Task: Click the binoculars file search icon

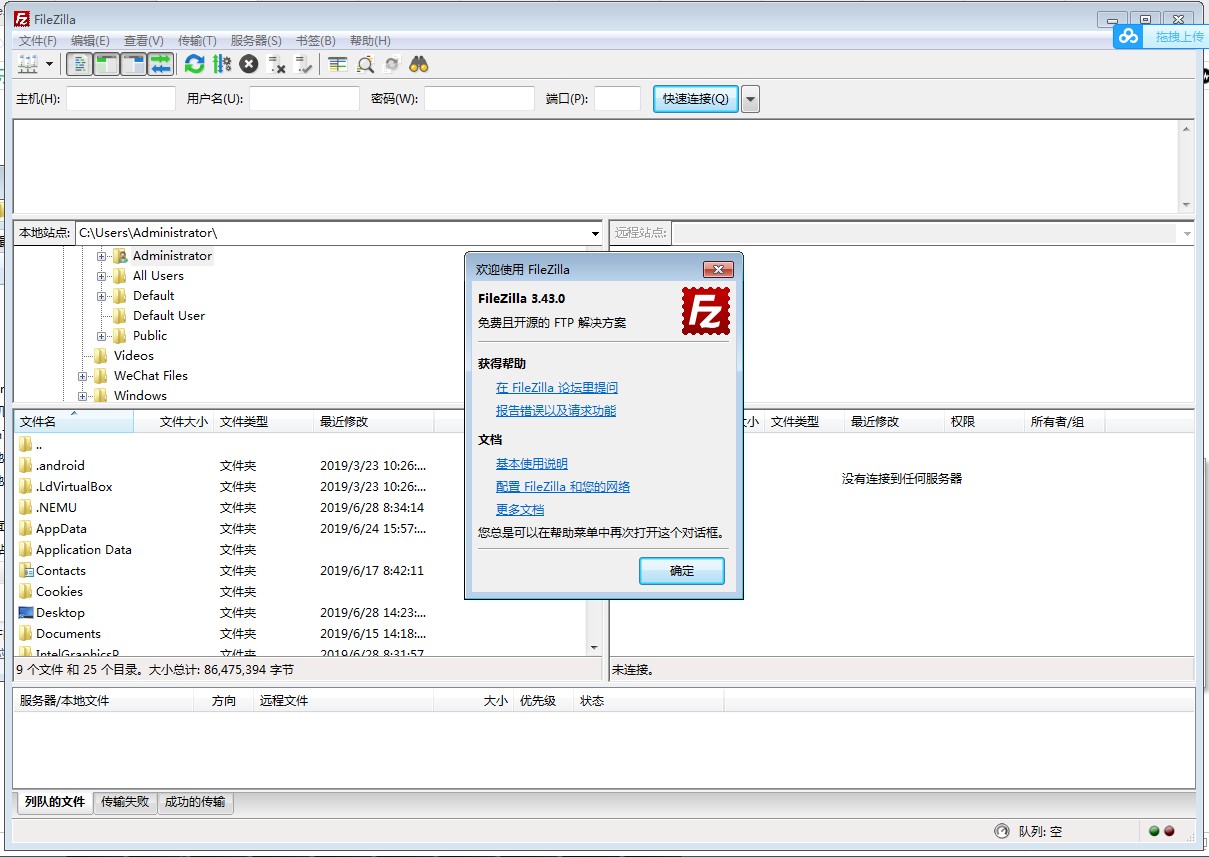Action: click(x=419, y=65)
